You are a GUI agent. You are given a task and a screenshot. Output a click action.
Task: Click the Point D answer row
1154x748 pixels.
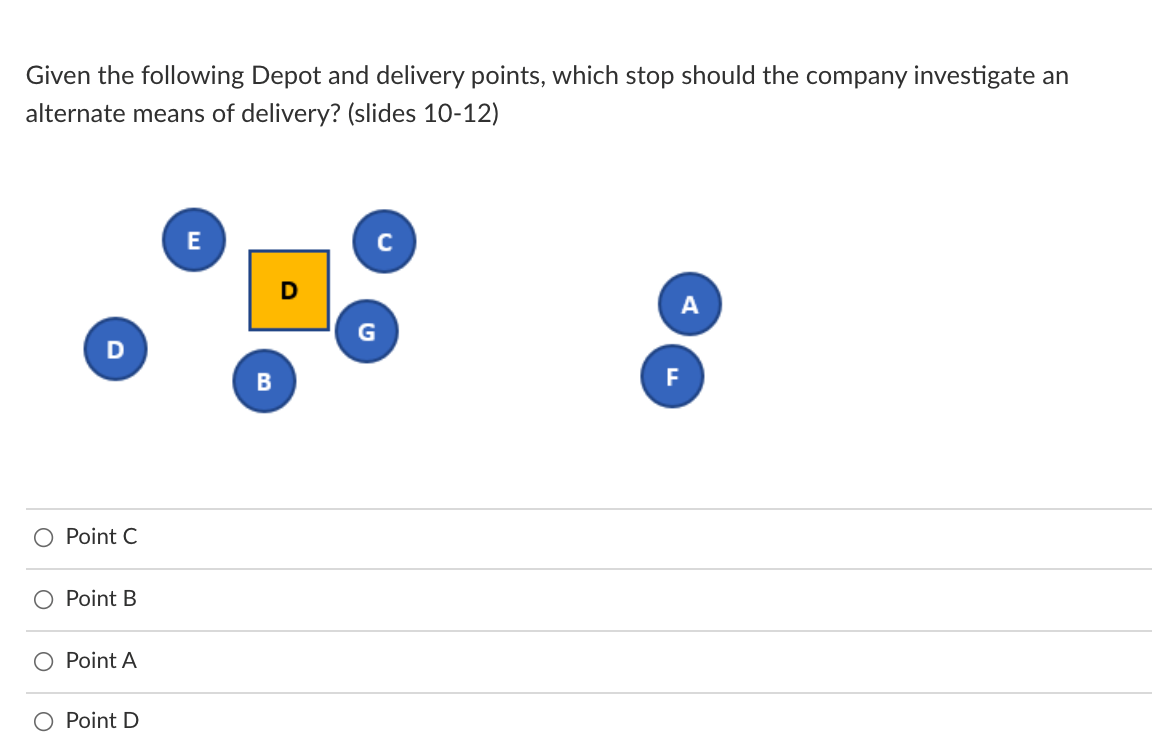[400, 721]
